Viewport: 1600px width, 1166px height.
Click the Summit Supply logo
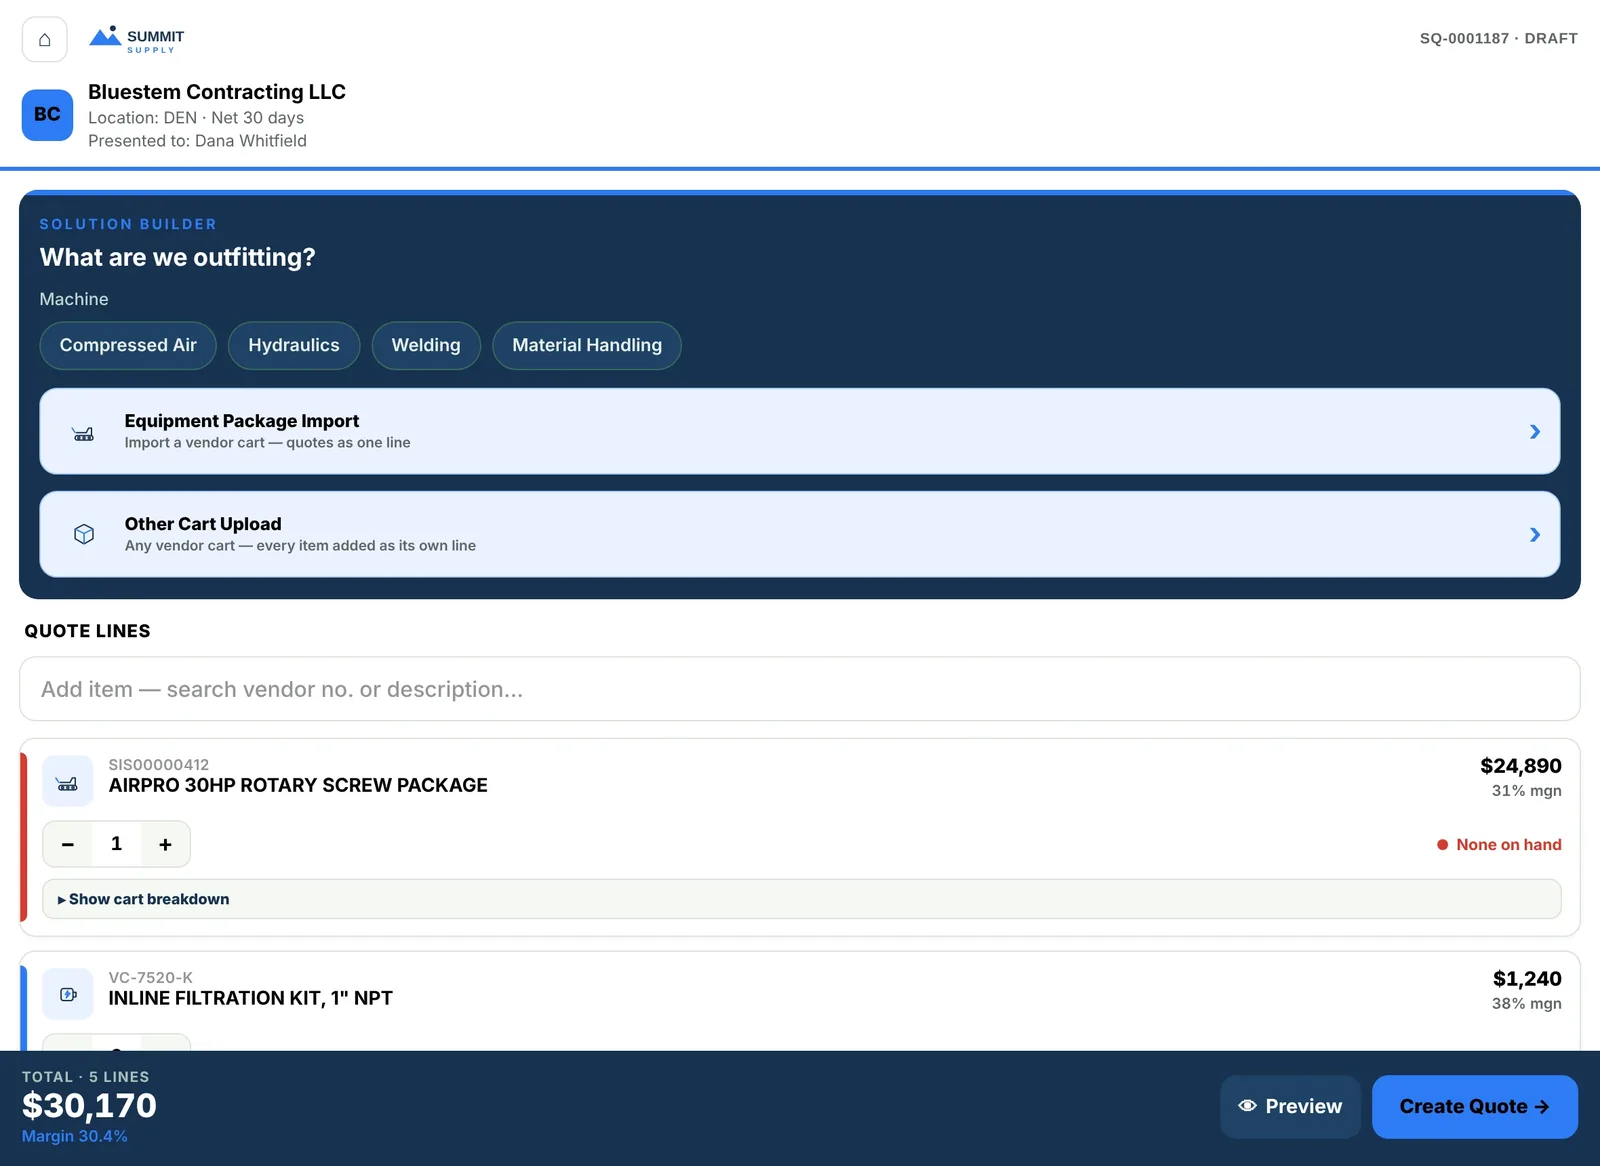pos(136,39)
